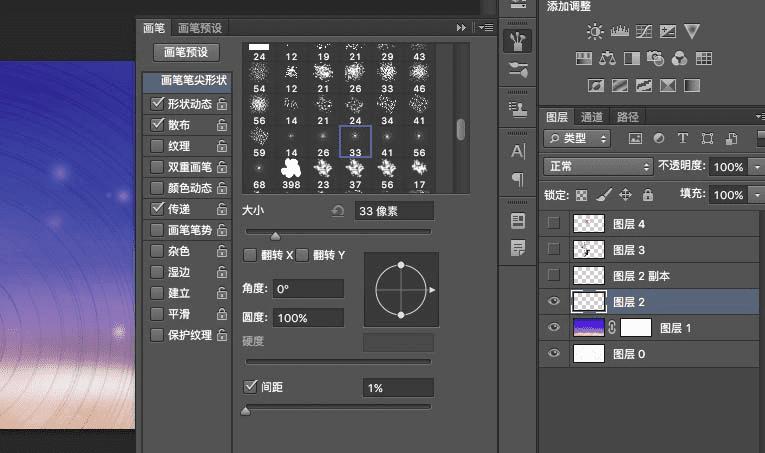Select 画笔笔尖形状 option
This screenshot has height=453, width=765.
click(188, 81)
